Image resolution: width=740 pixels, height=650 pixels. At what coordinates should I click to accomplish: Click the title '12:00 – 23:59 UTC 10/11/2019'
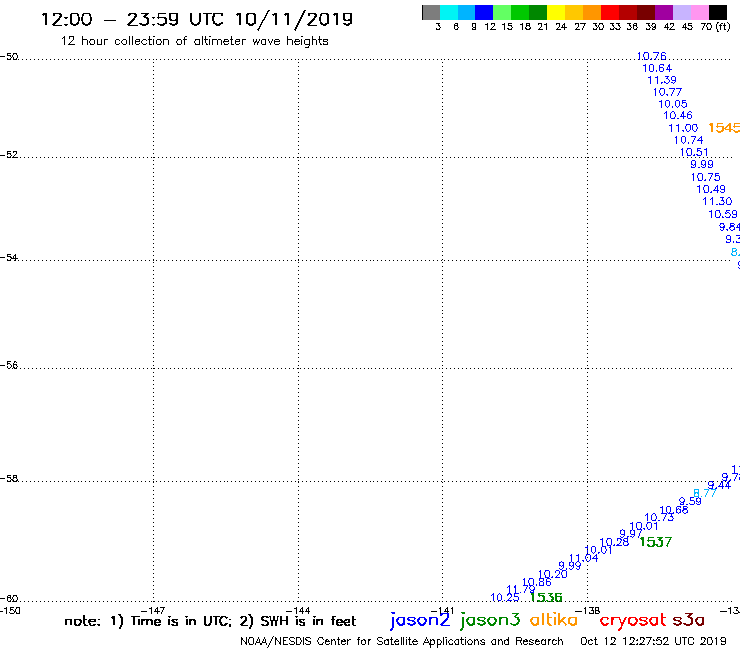point(197,19)
